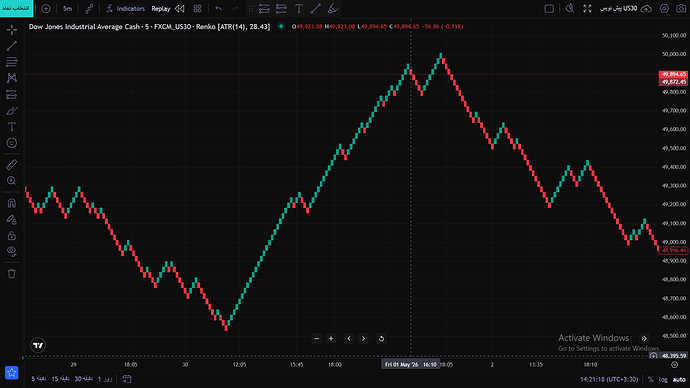Select the zoom-in magnifier tool
Screen dimensions: 690x388
[12, 181]
